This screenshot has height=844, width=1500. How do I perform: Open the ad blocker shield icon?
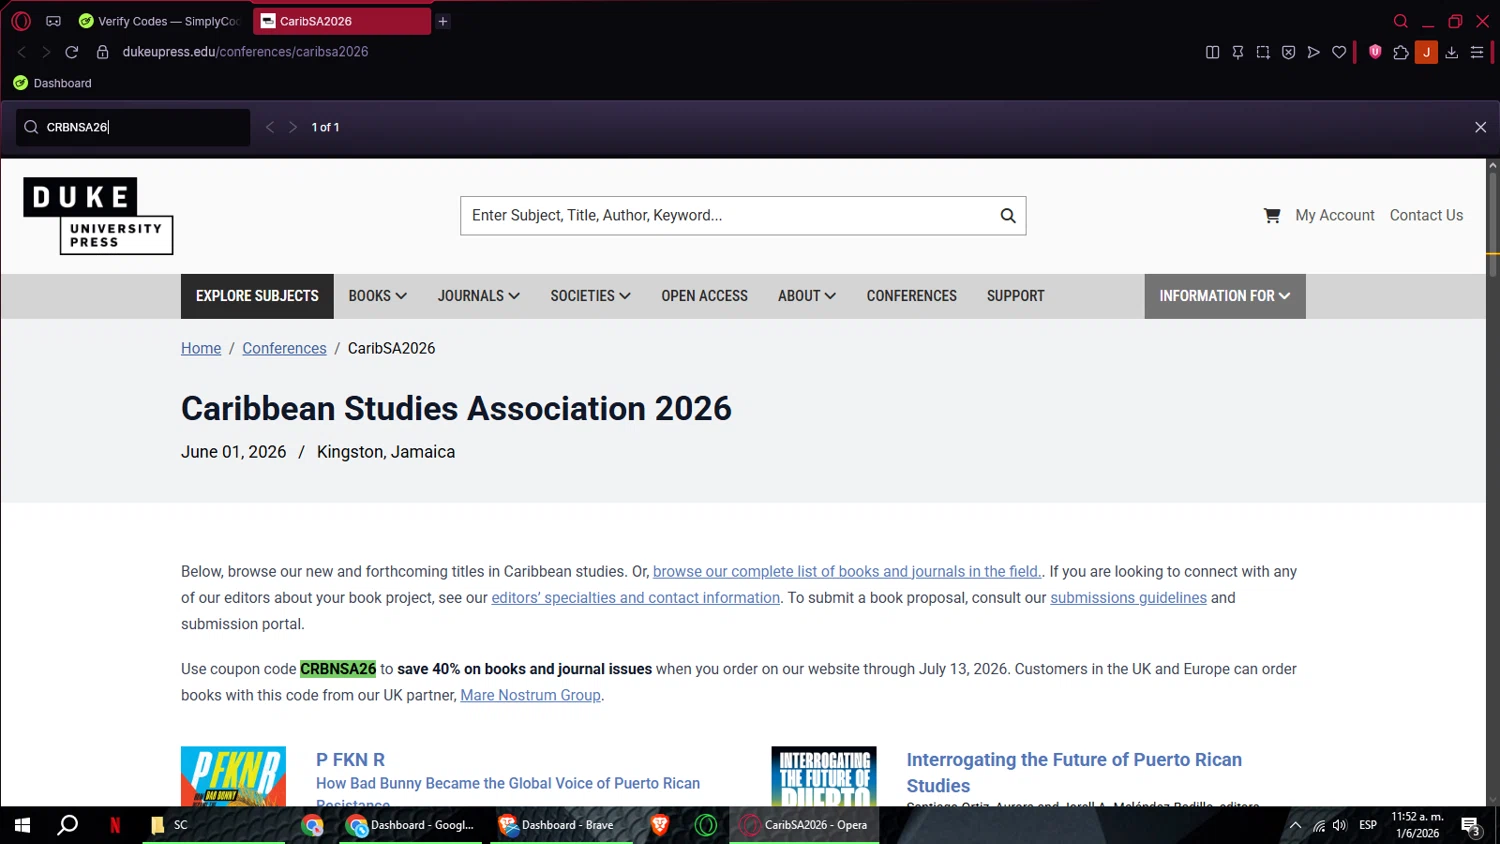point(1288,52)
